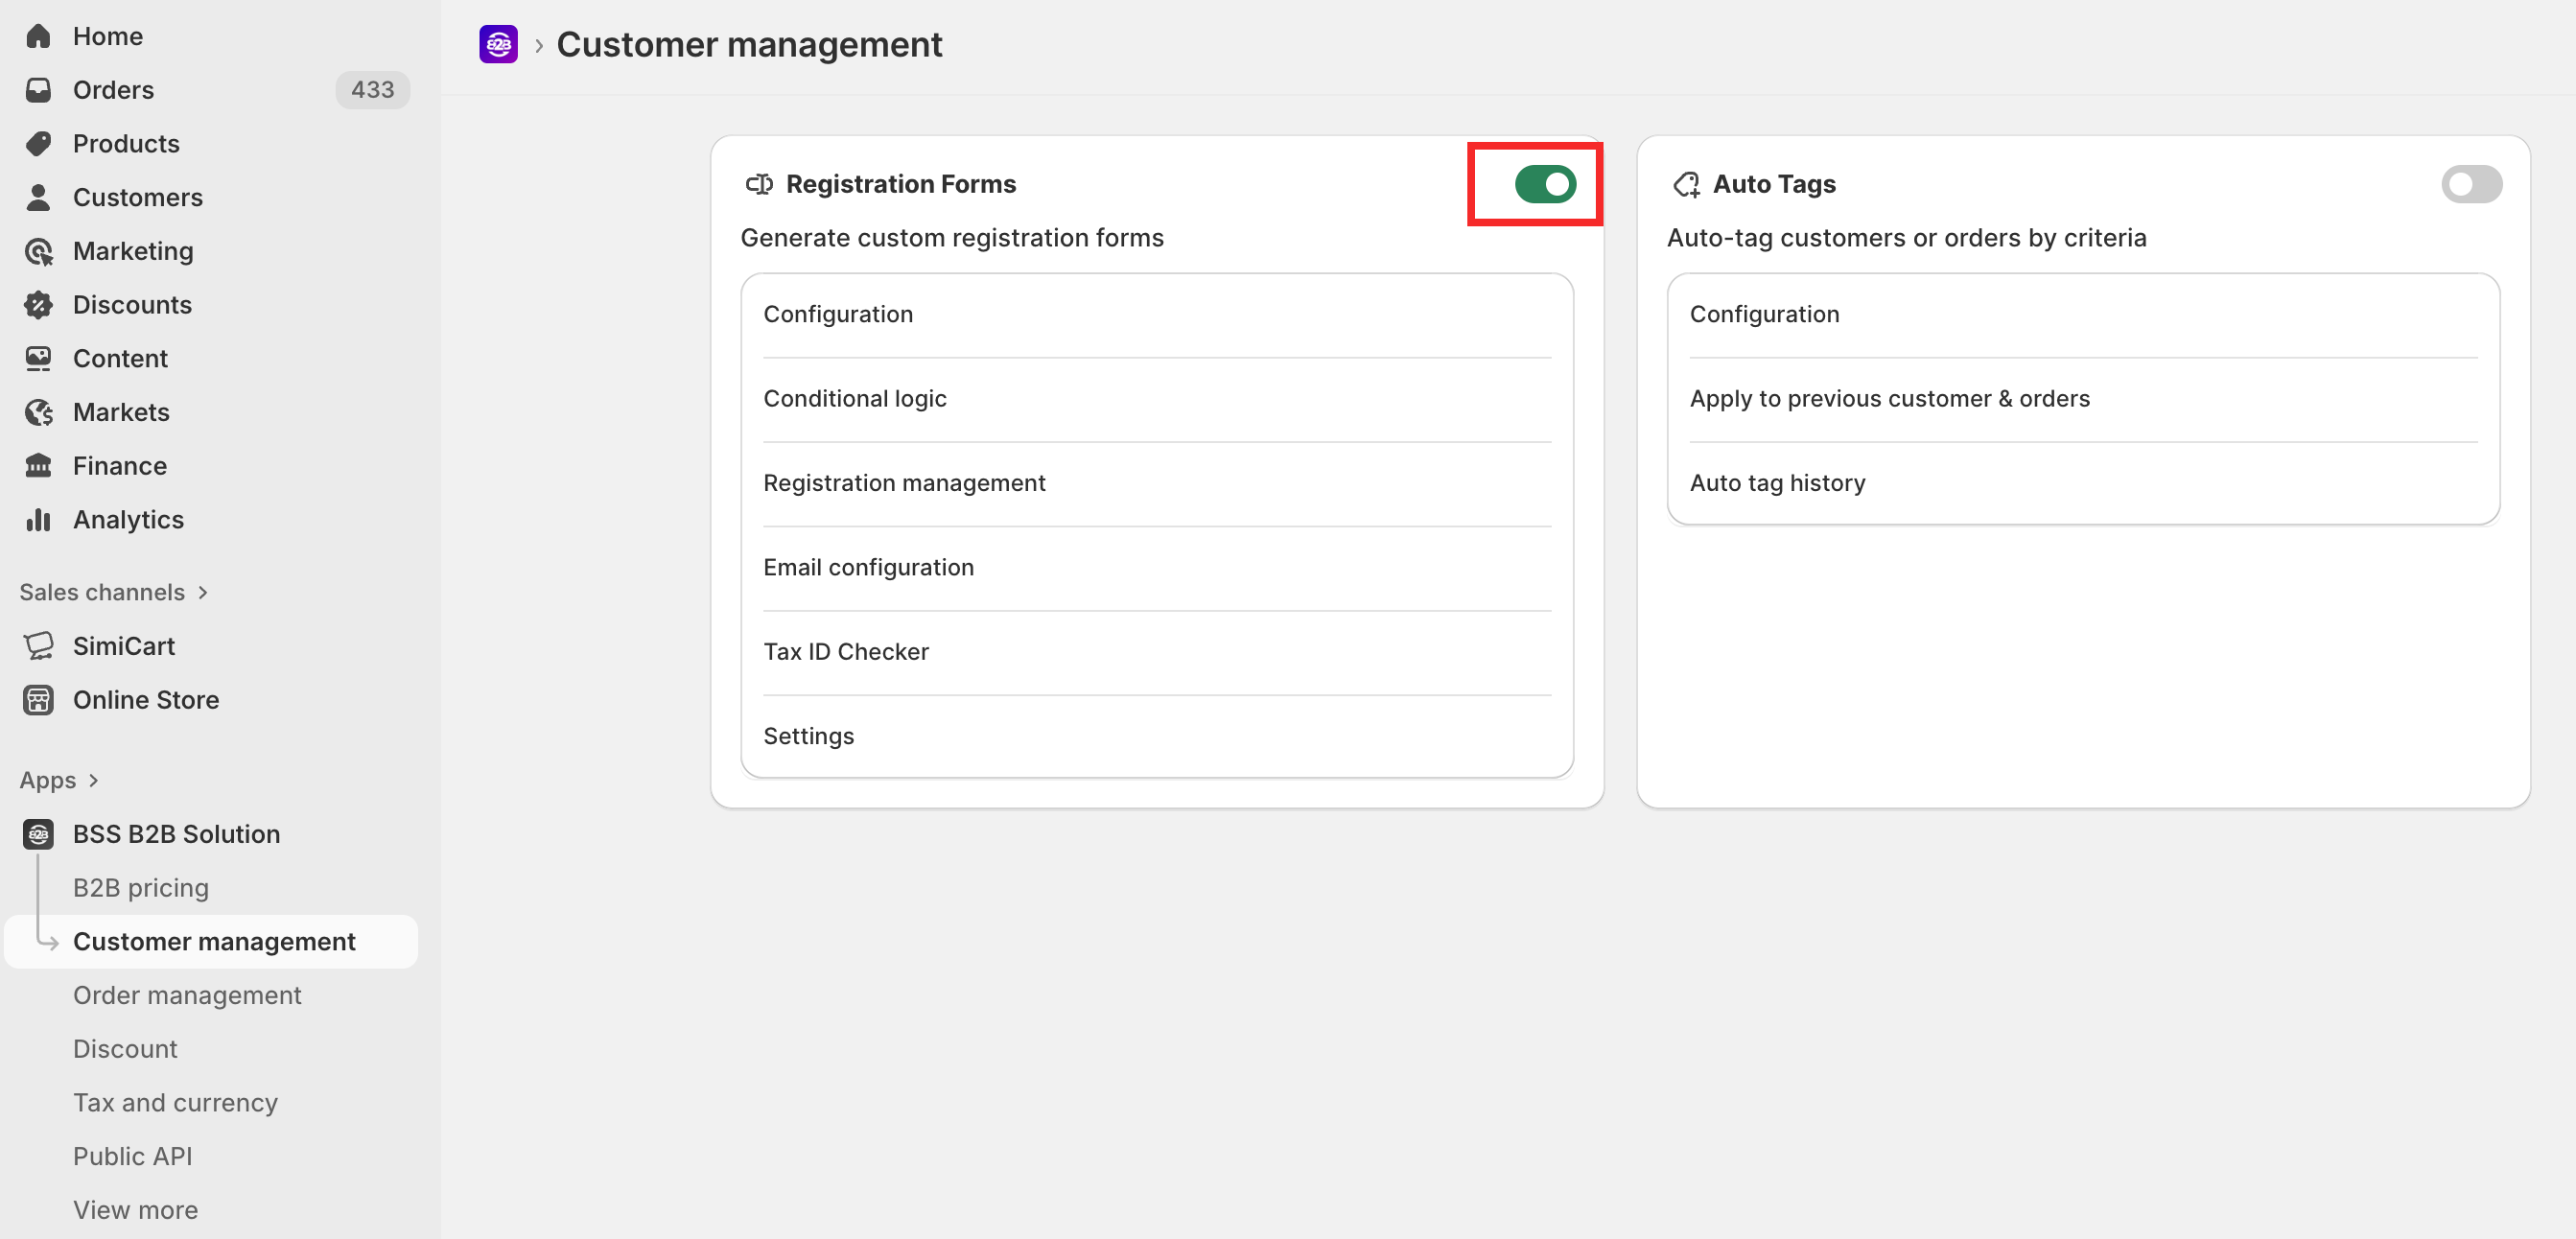
Task: Click the Finance bank icon
Action: [x=38, y=466]
